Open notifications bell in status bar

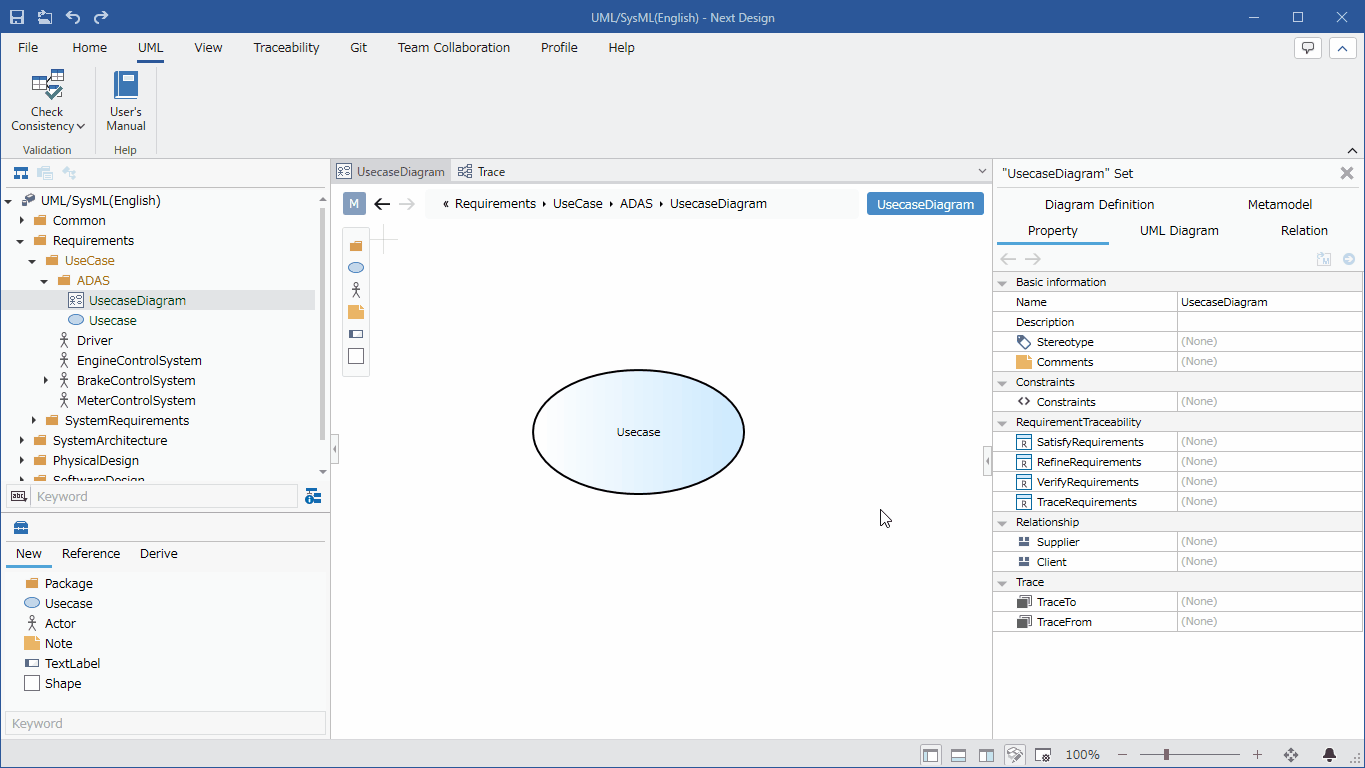pos(1330,755)
